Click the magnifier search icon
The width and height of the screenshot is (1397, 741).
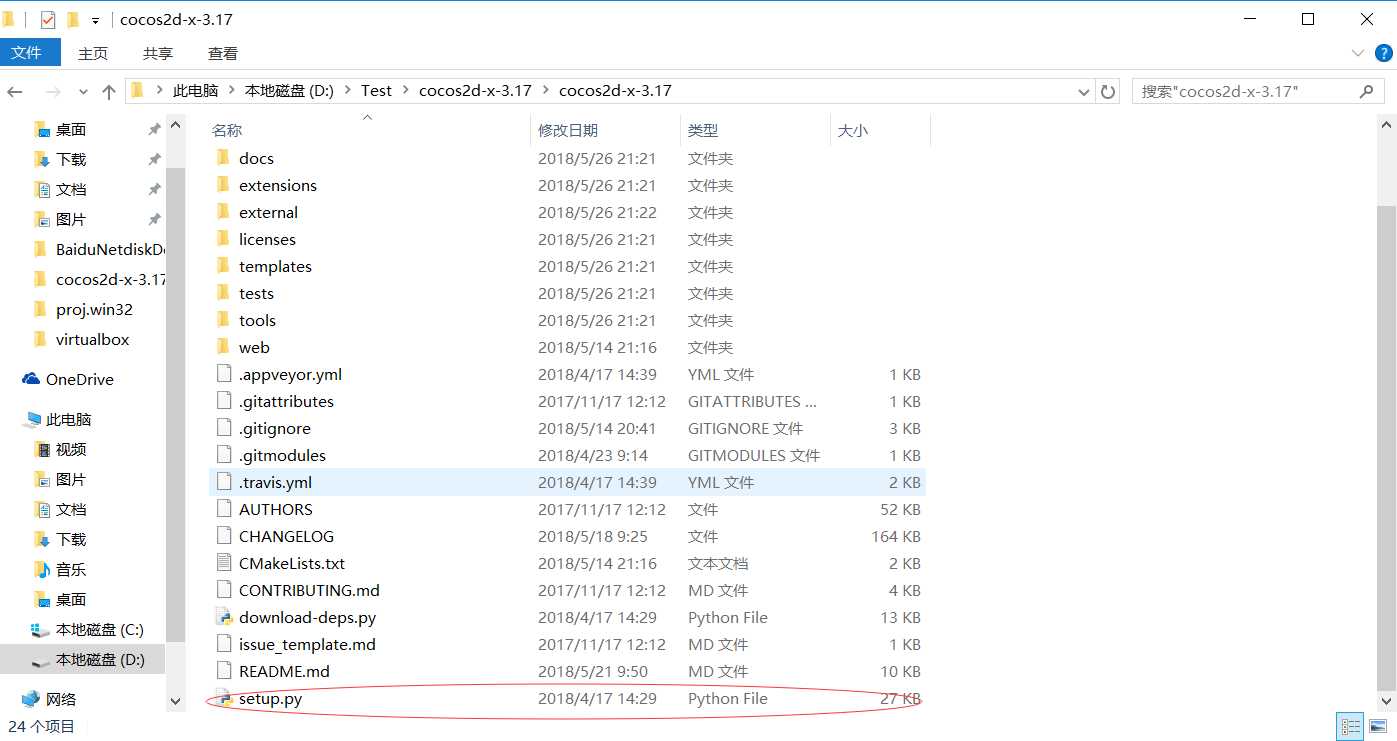point(1367,91)
